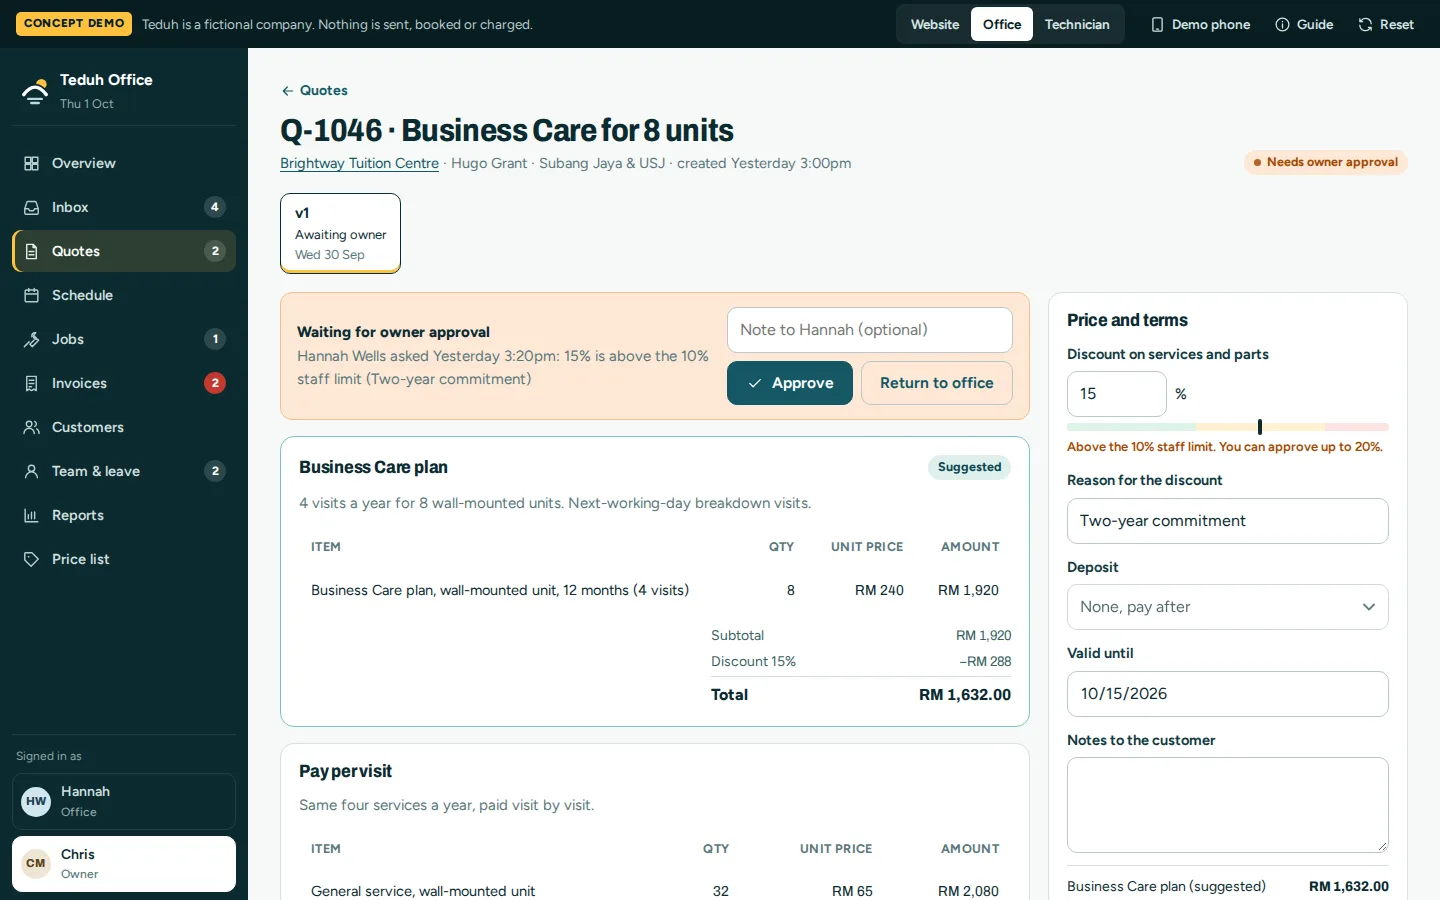
Task: Click the Invoices receipt icon
Action: 31,383
